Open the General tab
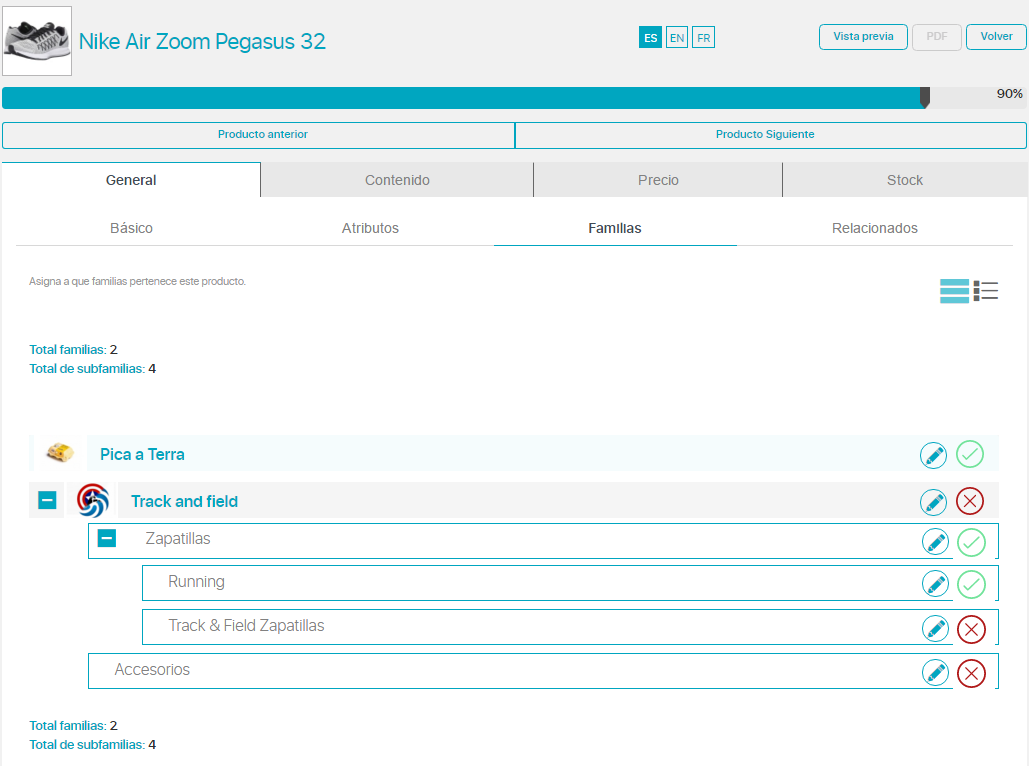This screenshot has height=766, width=1029. pos(131,180)
